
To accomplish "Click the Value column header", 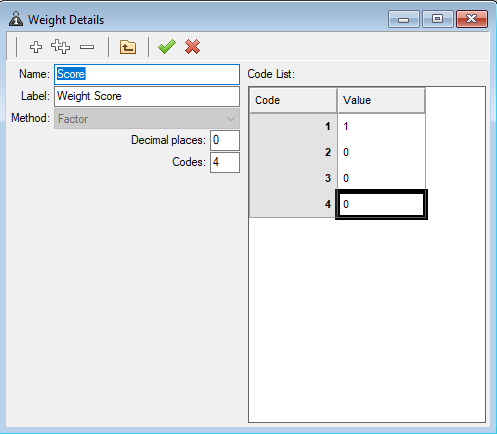I will click(381, 100).
